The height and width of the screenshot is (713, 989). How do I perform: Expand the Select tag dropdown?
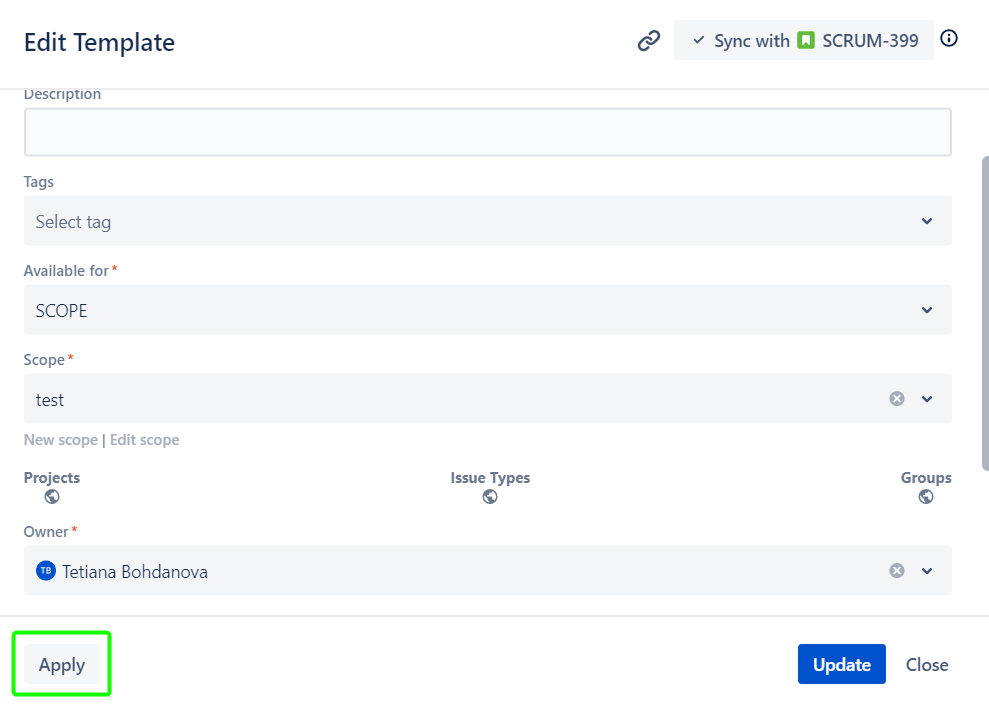pos(926,221)
